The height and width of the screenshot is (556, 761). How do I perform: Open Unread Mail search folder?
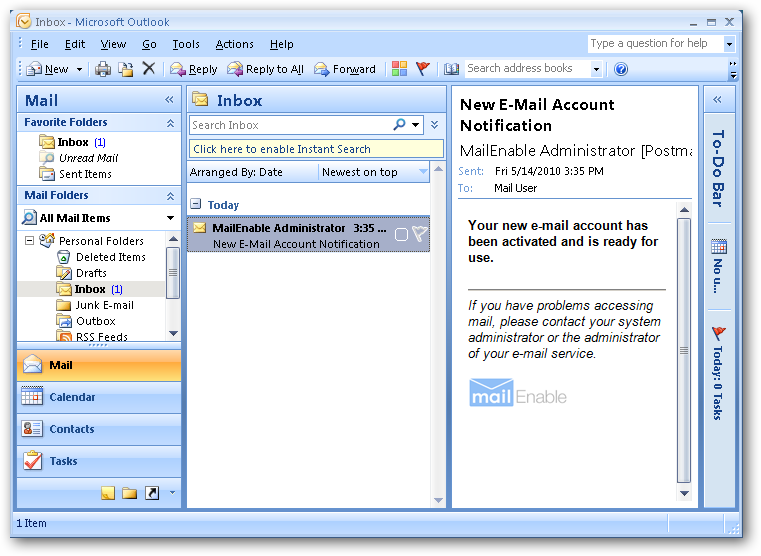[79, 158]
